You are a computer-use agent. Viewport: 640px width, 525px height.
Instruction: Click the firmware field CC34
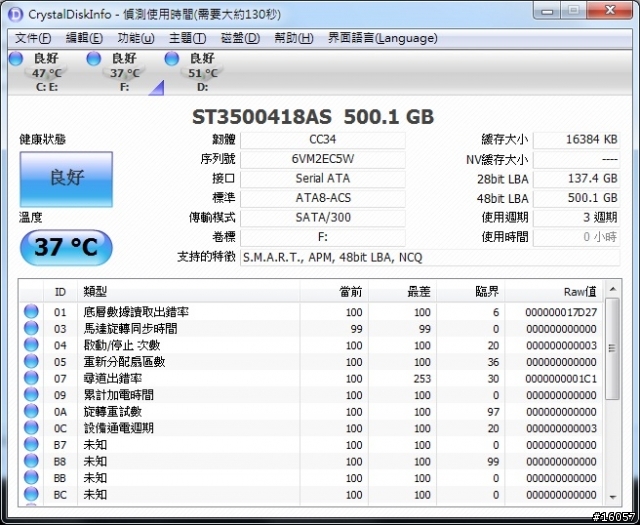pos(322,140)
